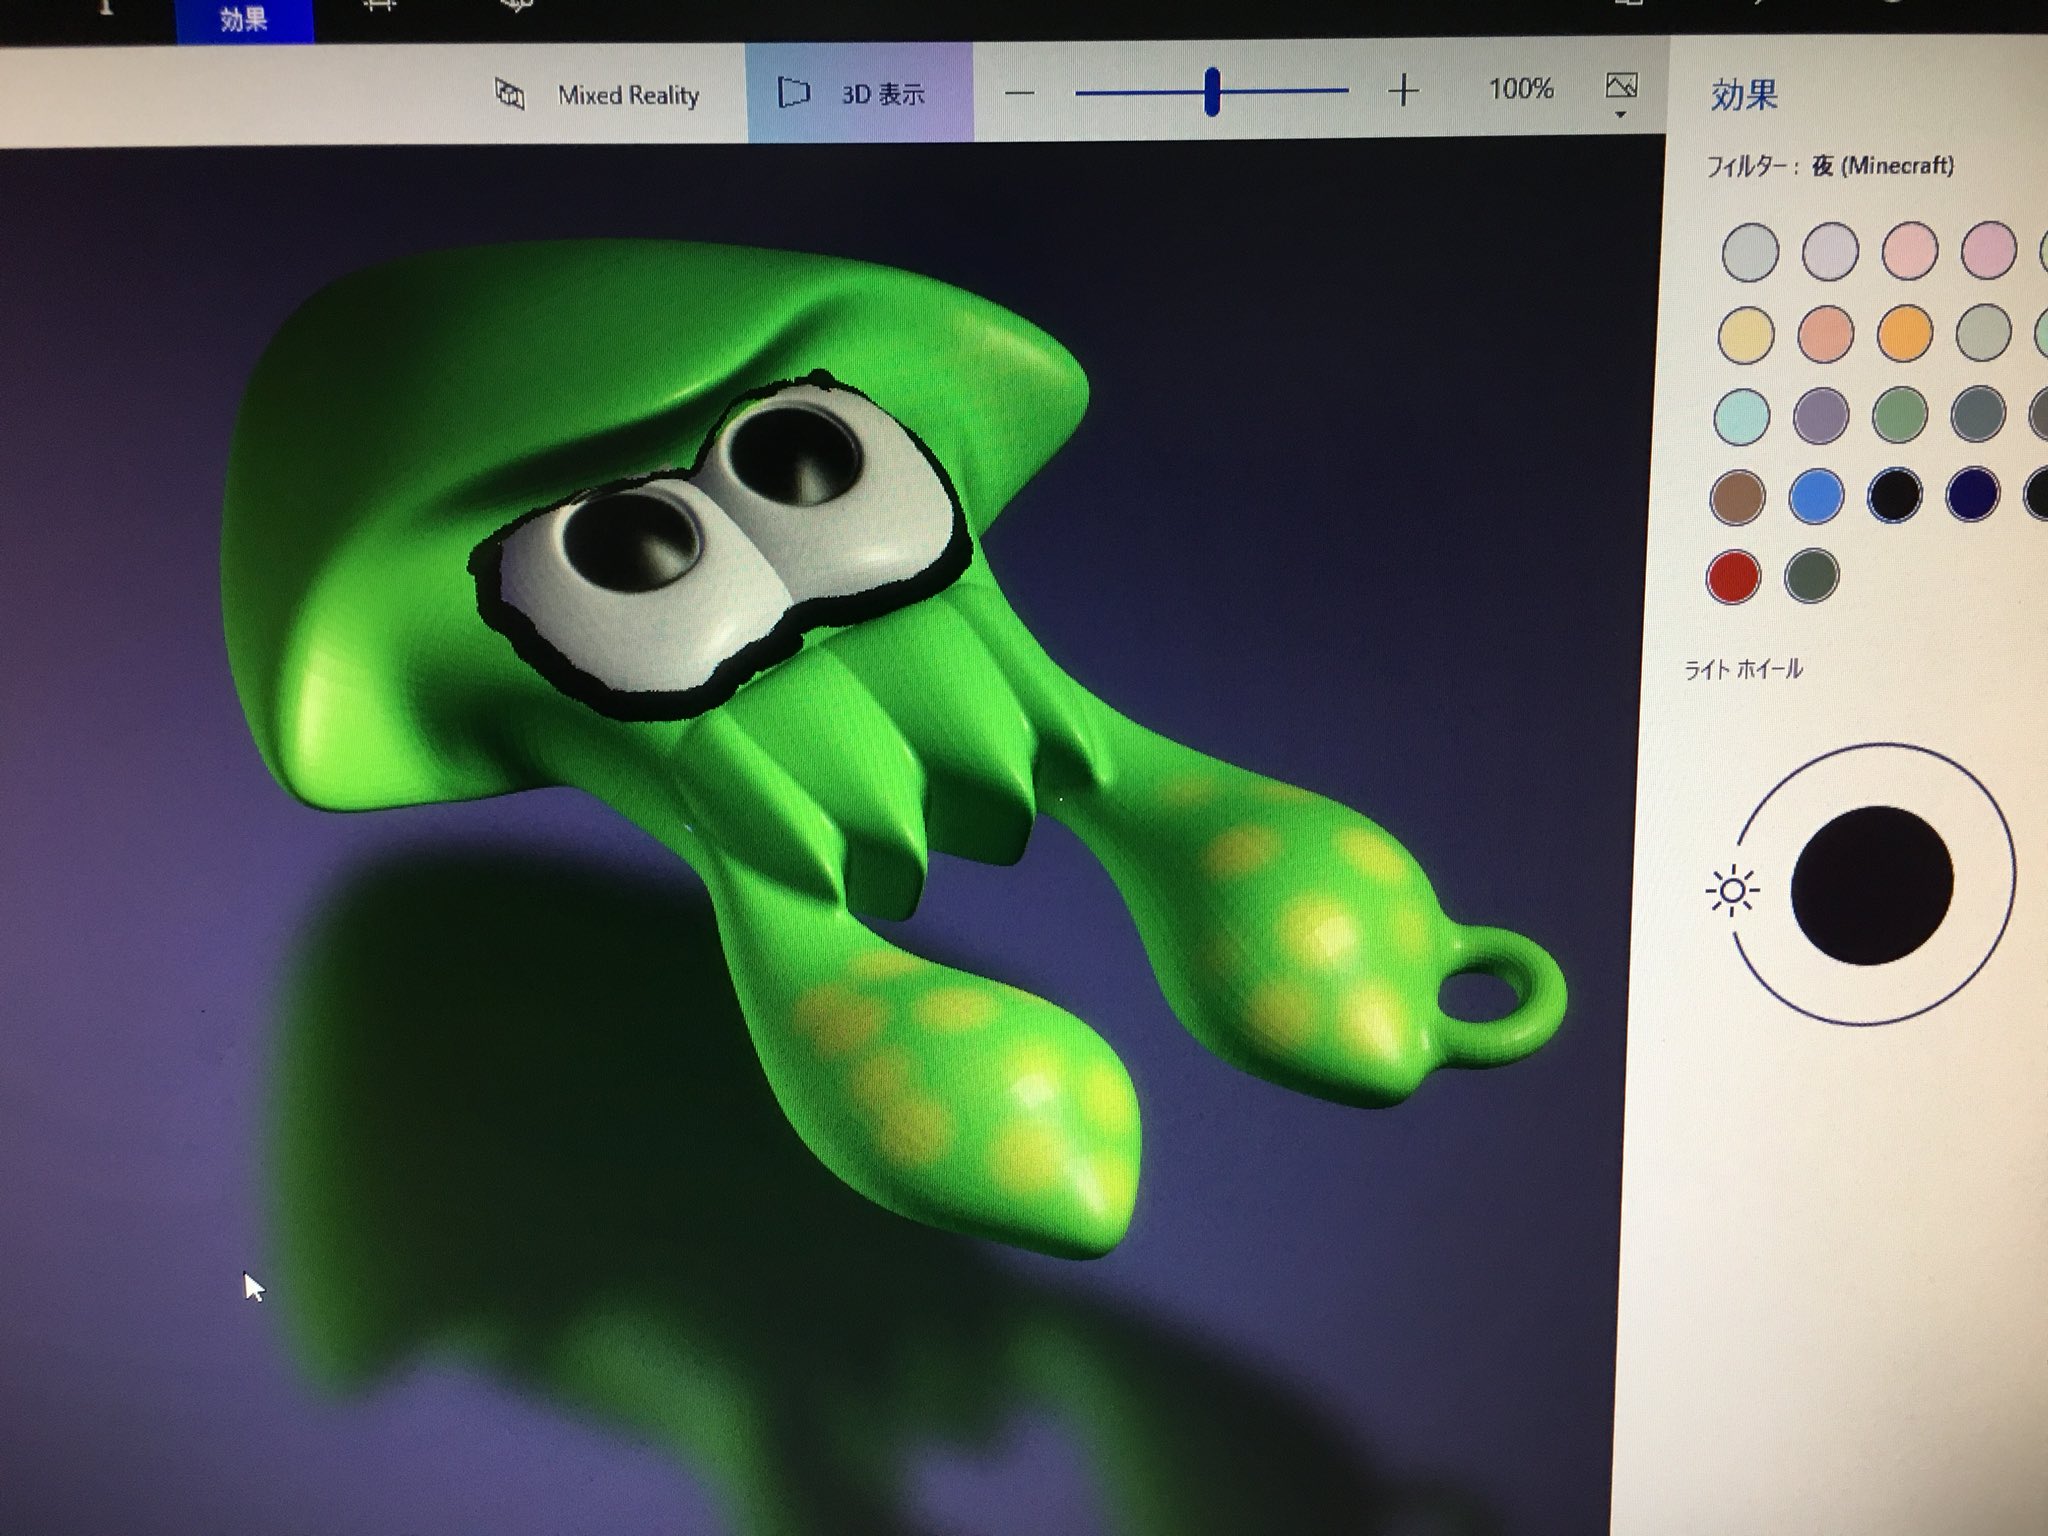Select the pale pink filter swatch
This screenshot has width=2048, height=1536.
(1910, 250)
